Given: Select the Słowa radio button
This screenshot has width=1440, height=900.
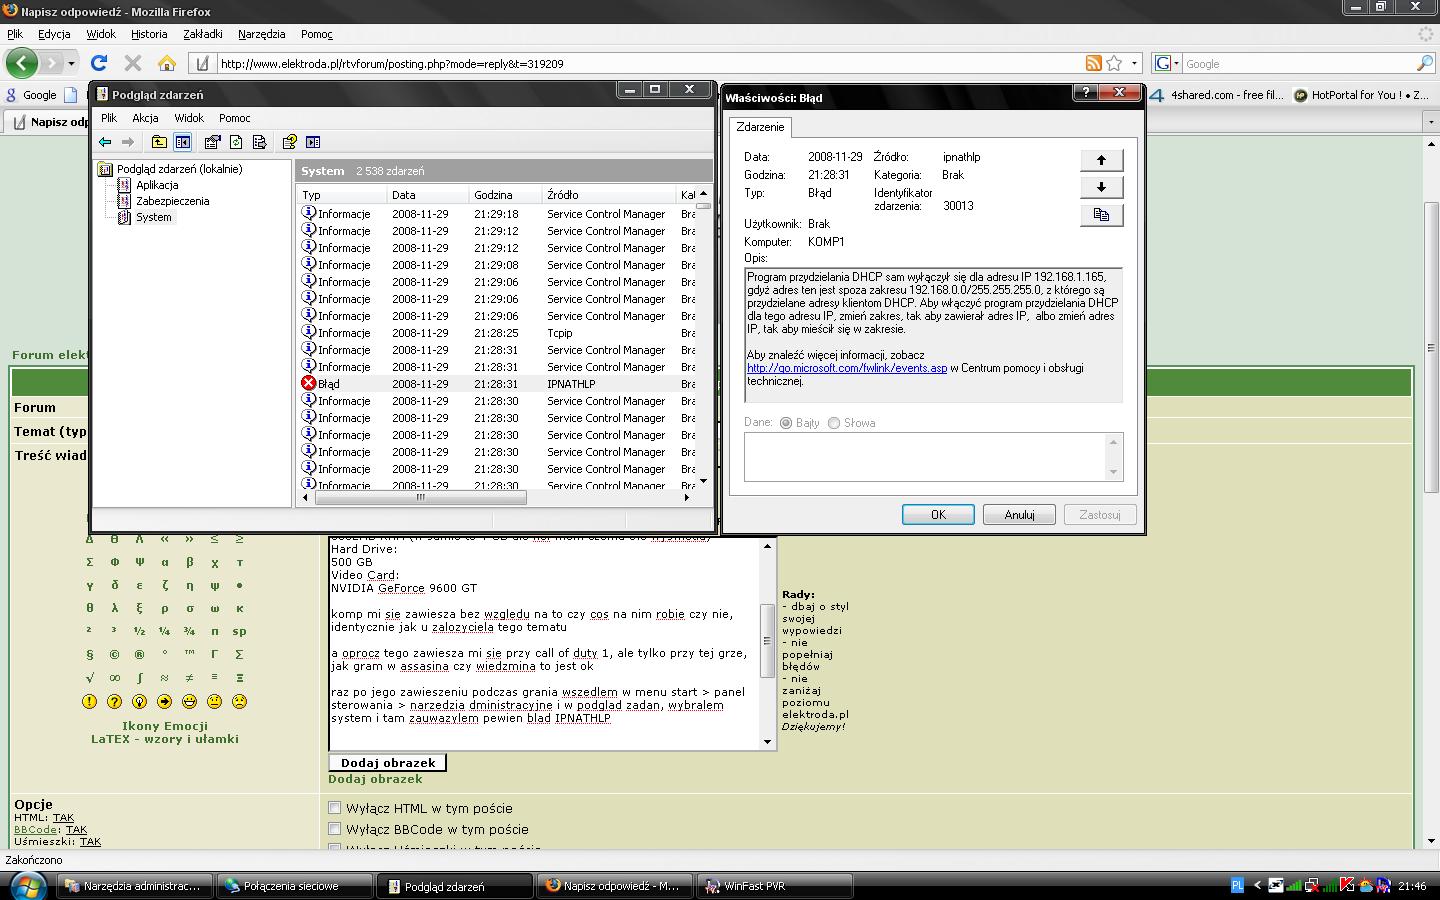Looking at the screenshot, I should (834, 423).
